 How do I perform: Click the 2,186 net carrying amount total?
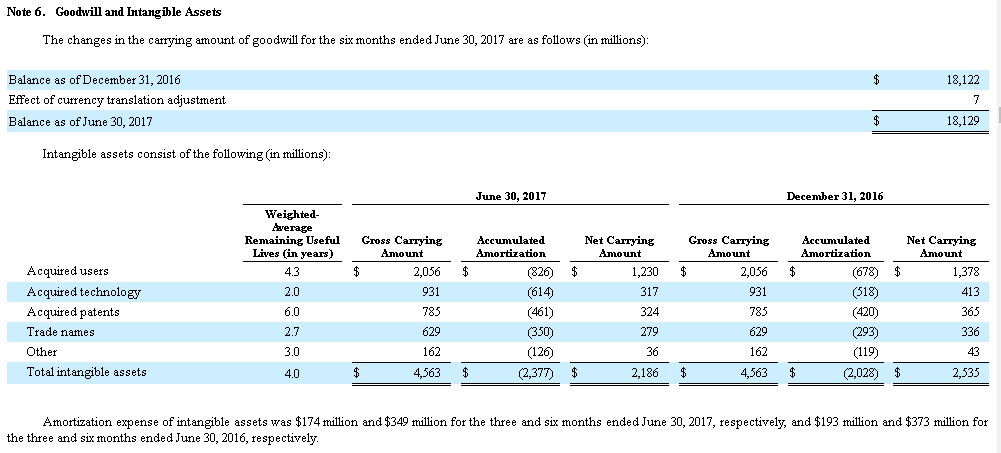click(645, 373)
